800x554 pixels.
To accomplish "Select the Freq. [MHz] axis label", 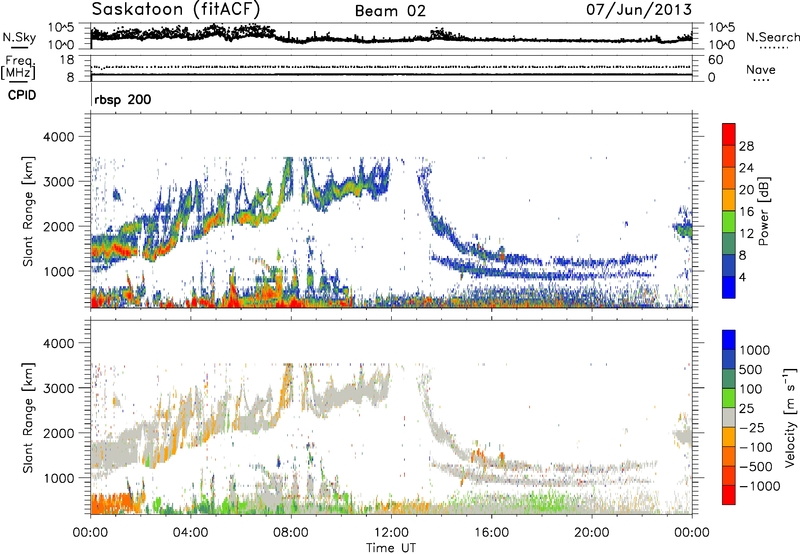I will [18, 68].
